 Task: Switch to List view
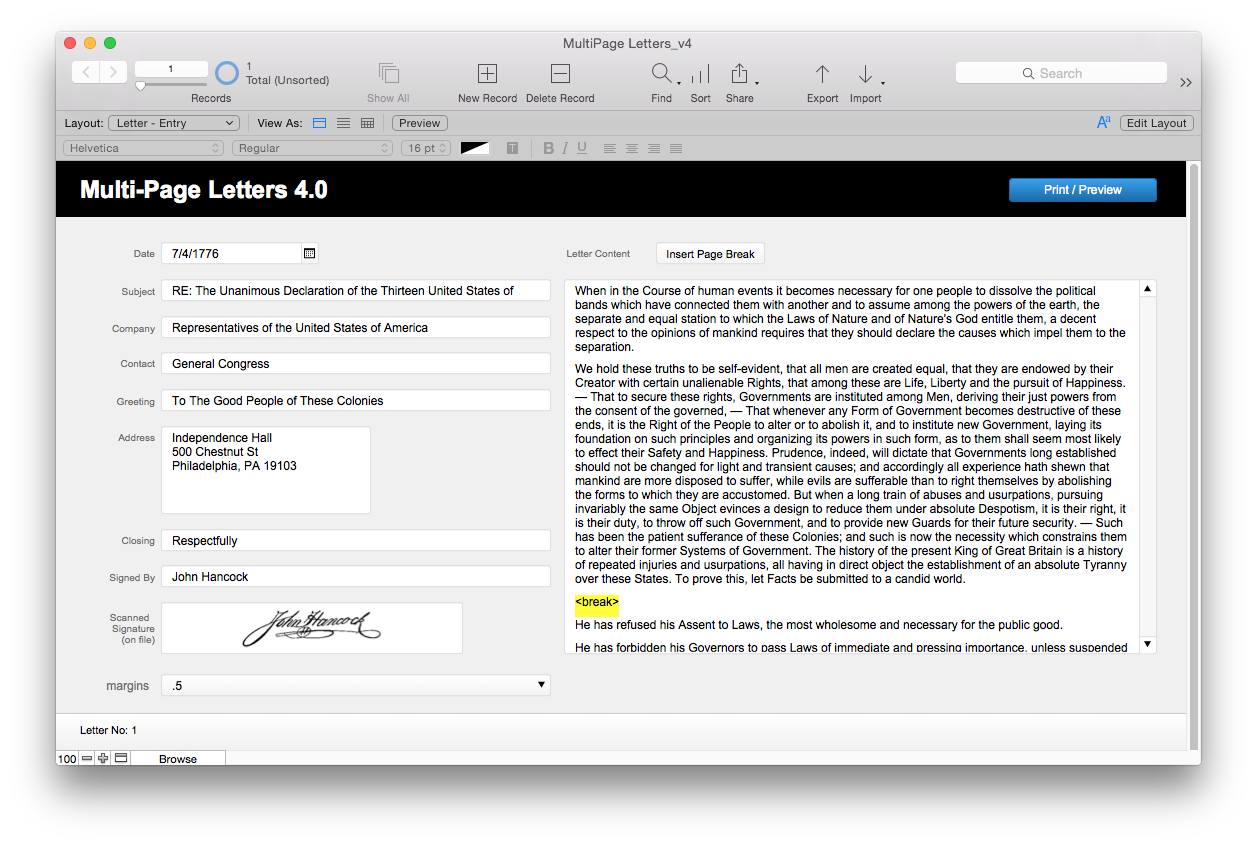click(343, 123)
